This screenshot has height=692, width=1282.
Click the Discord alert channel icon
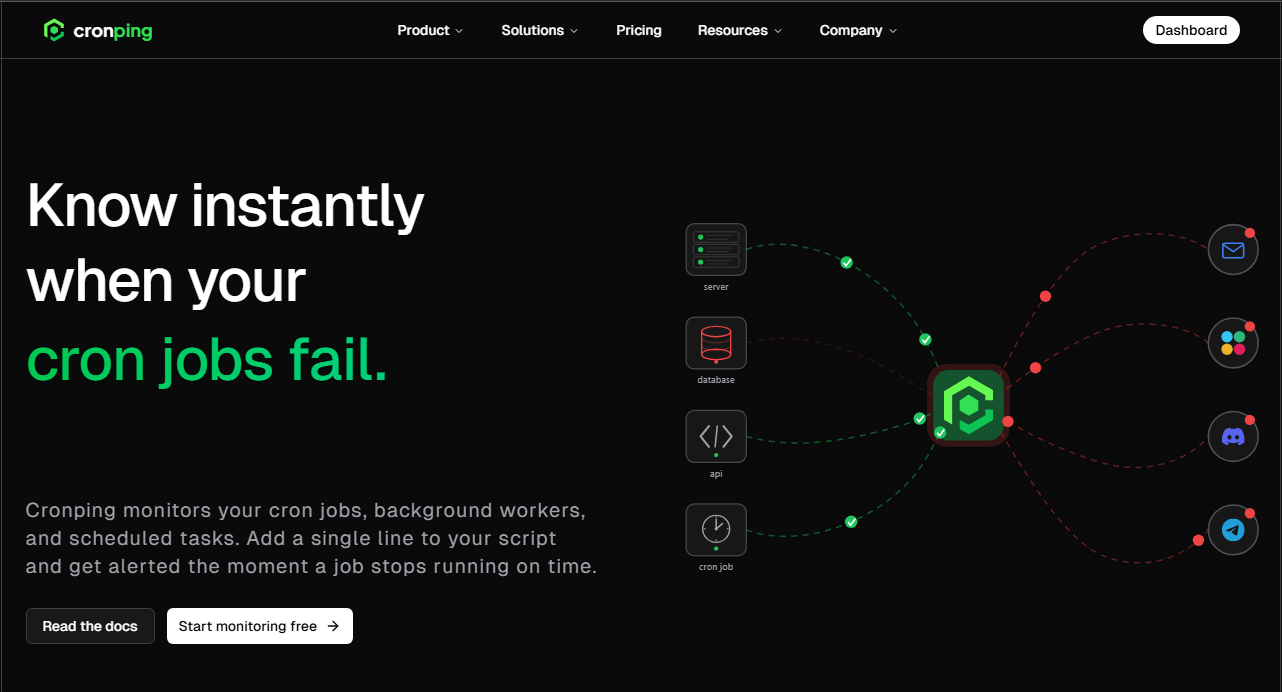coord(1233,437)
